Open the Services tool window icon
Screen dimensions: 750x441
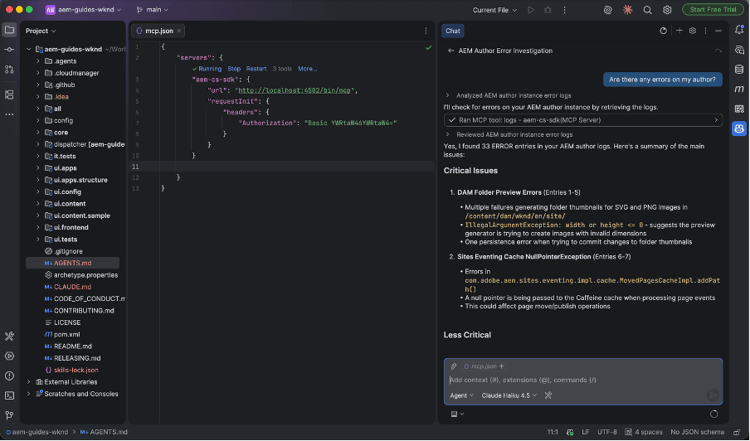pos(9,356)
